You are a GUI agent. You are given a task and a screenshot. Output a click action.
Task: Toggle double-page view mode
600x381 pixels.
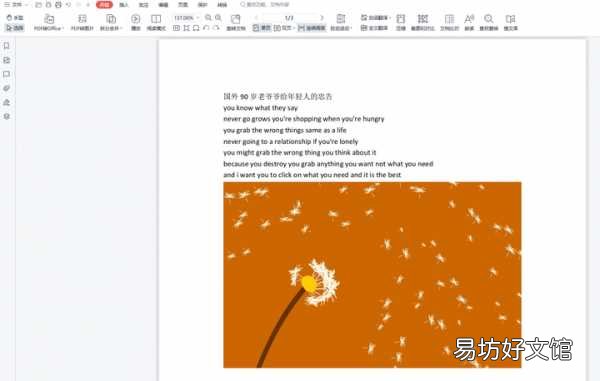[x=284, y=28]
